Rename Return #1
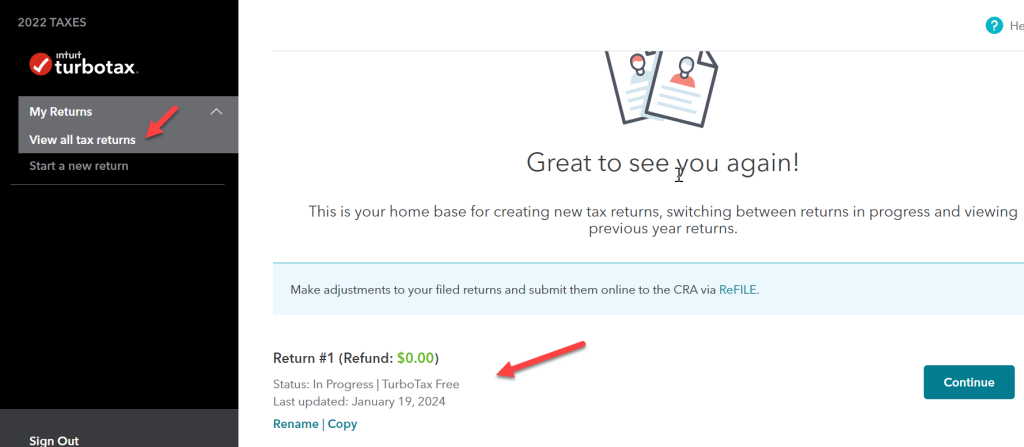1024x447 pixels. [296, 424]
